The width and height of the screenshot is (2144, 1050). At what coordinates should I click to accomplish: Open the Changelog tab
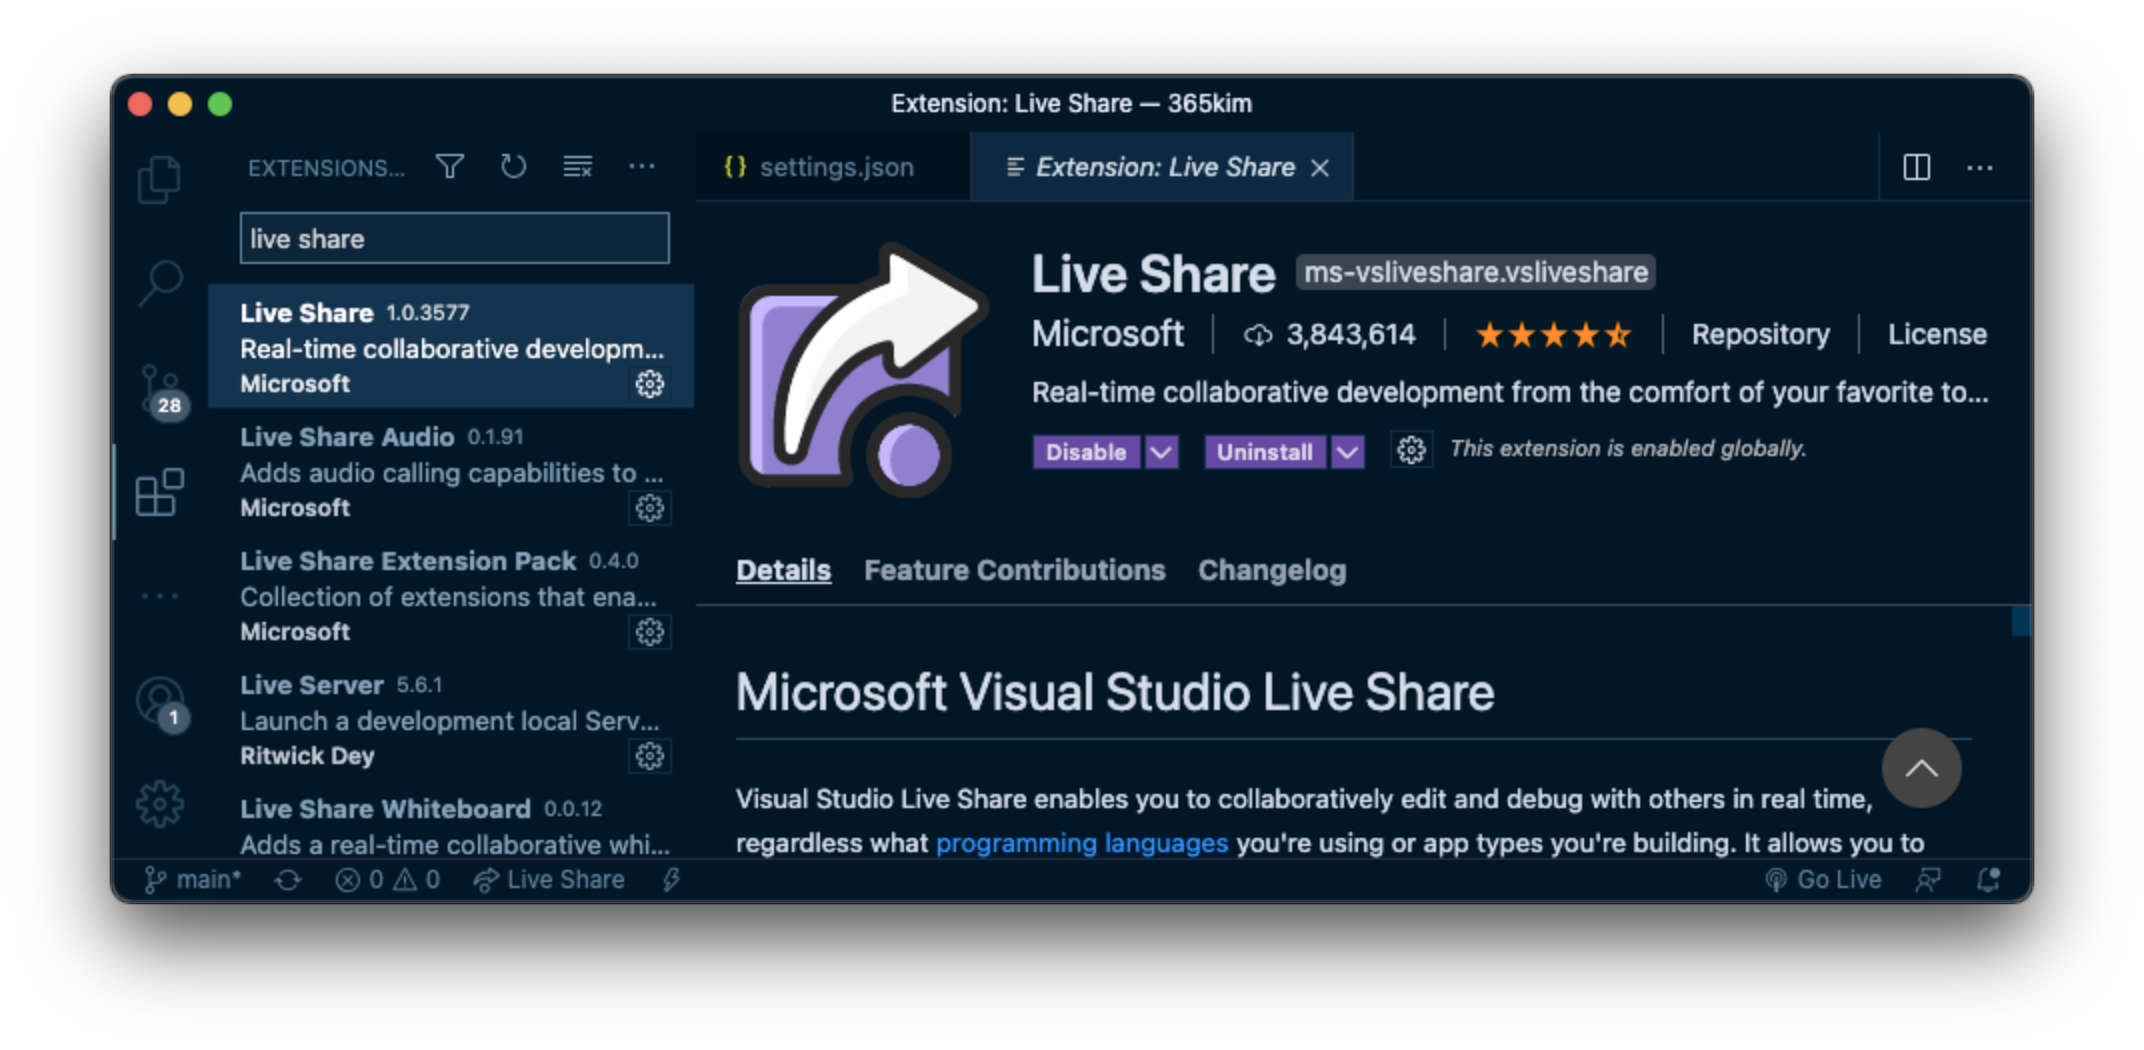click(x=1272, y=570)
